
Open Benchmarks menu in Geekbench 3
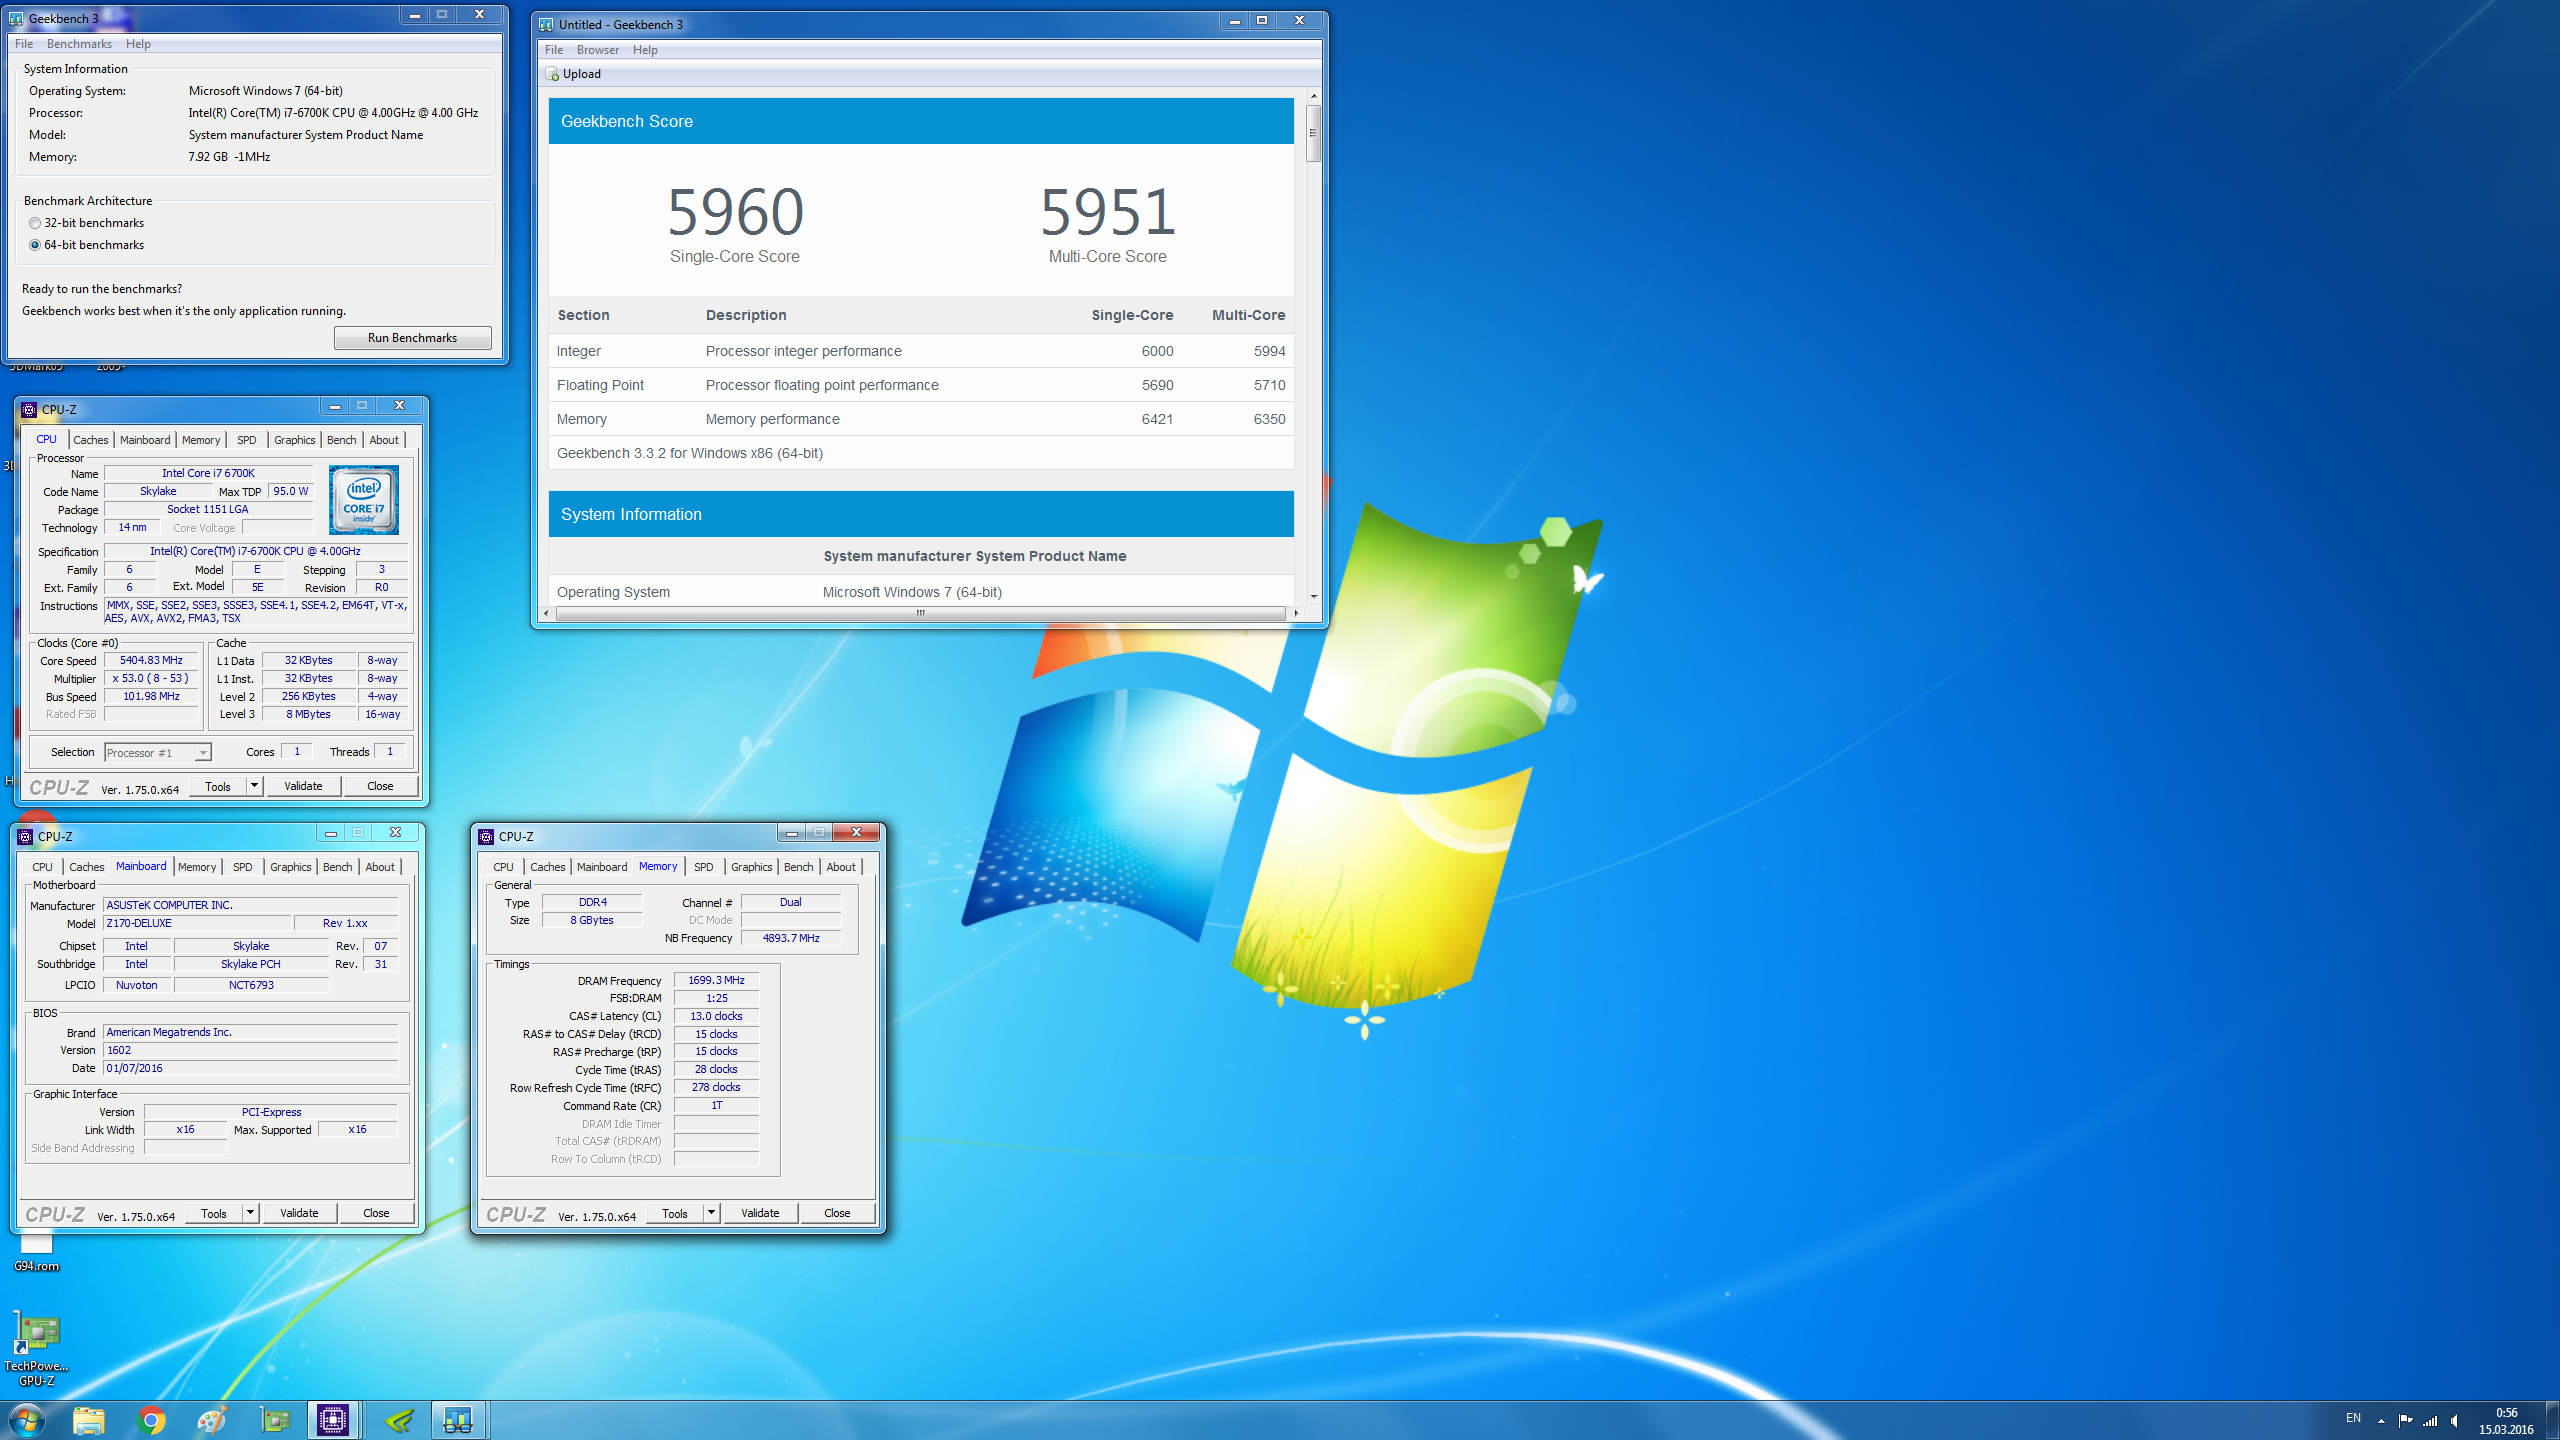point(79,44)
